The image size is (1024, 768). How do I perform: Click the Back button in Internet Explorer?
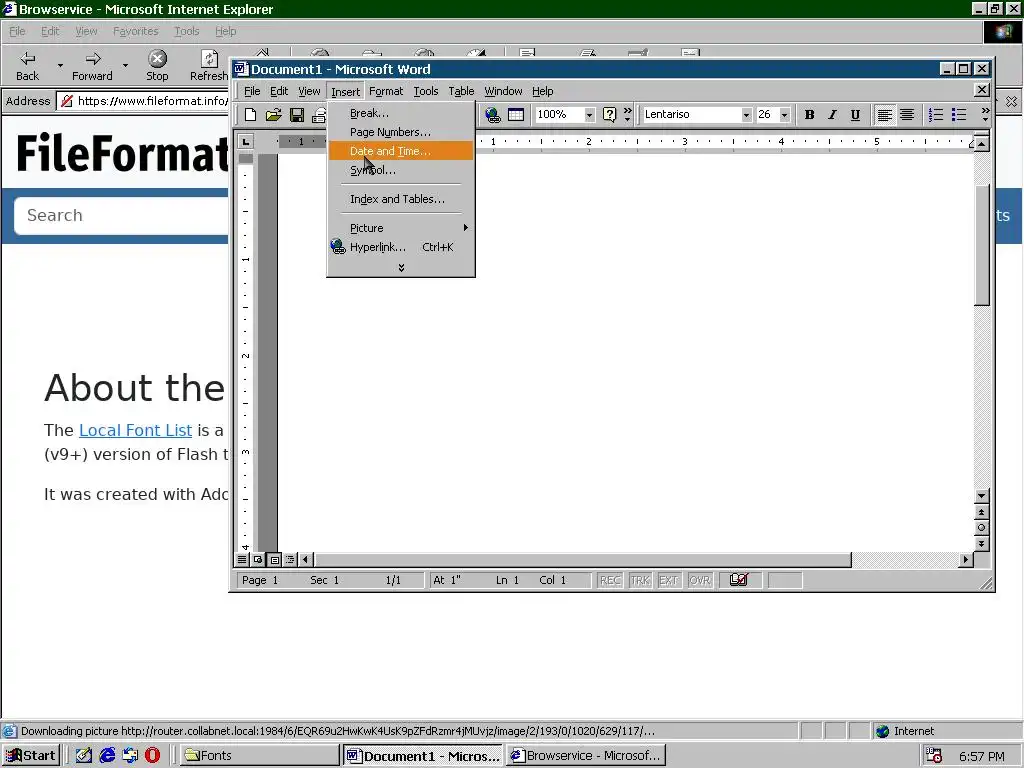[27, 66]
